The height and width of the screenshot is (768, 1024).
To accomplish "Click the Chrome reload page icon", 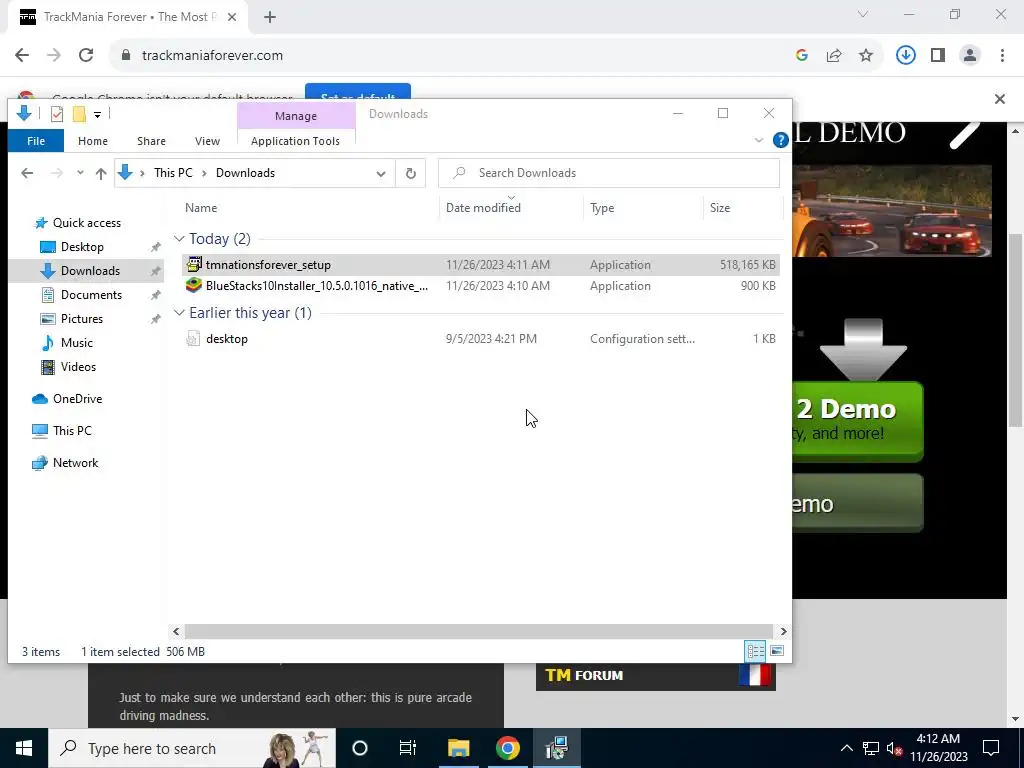I will [x=86, y=56].
